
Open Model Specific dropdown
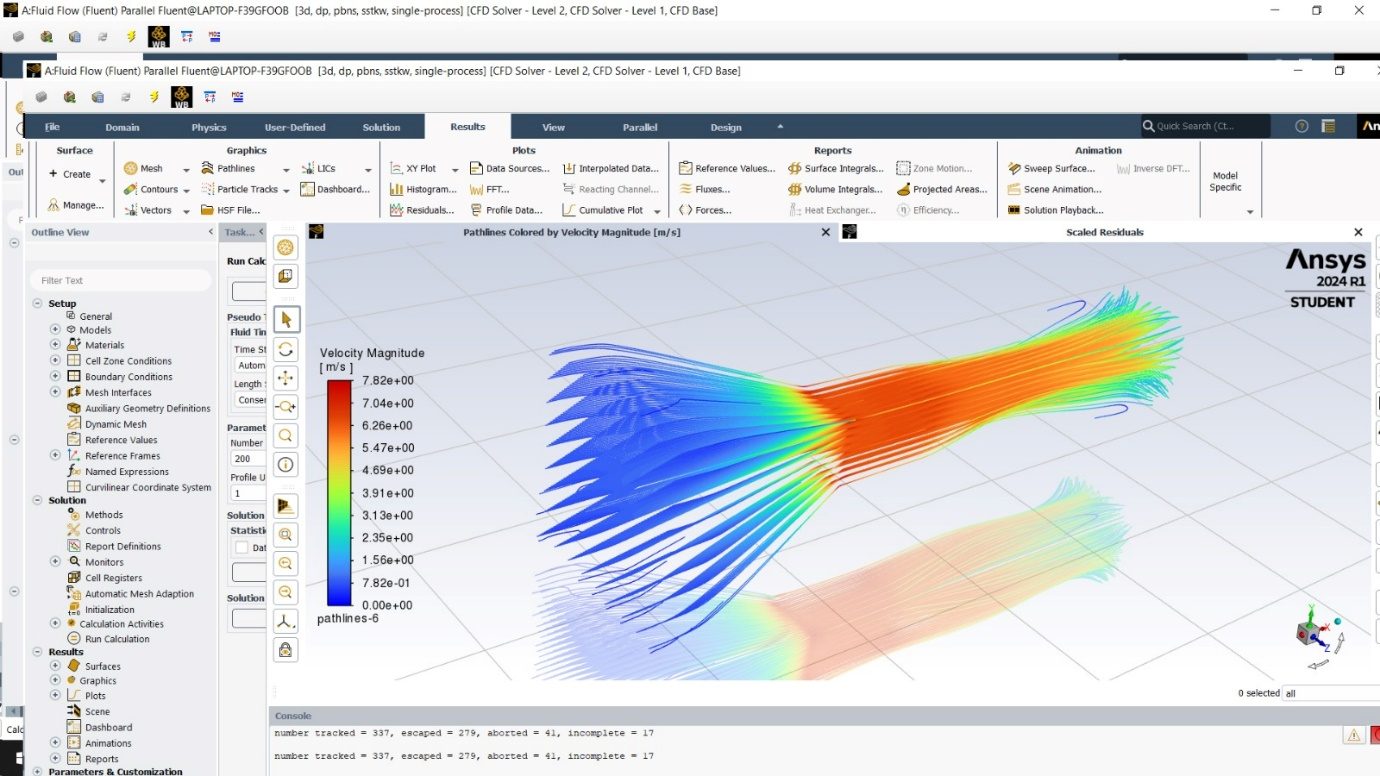(x=1249, y=211)
